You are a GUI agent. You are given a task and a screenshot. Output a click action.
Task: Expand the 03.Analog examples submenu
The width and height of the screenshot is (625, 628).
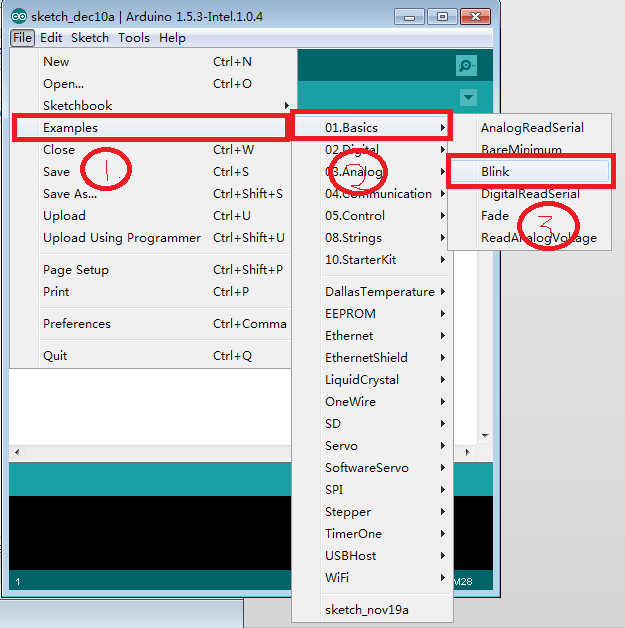[x=372, y=172]
